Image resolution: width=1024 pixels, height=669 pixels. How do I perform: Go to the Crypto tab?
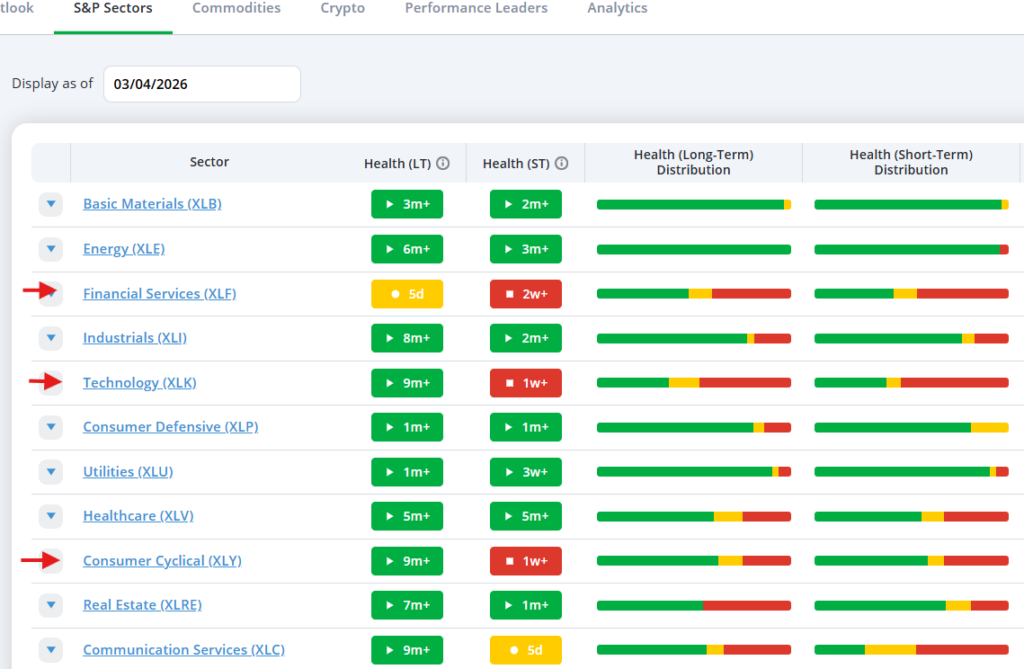(x=342, y=9)
